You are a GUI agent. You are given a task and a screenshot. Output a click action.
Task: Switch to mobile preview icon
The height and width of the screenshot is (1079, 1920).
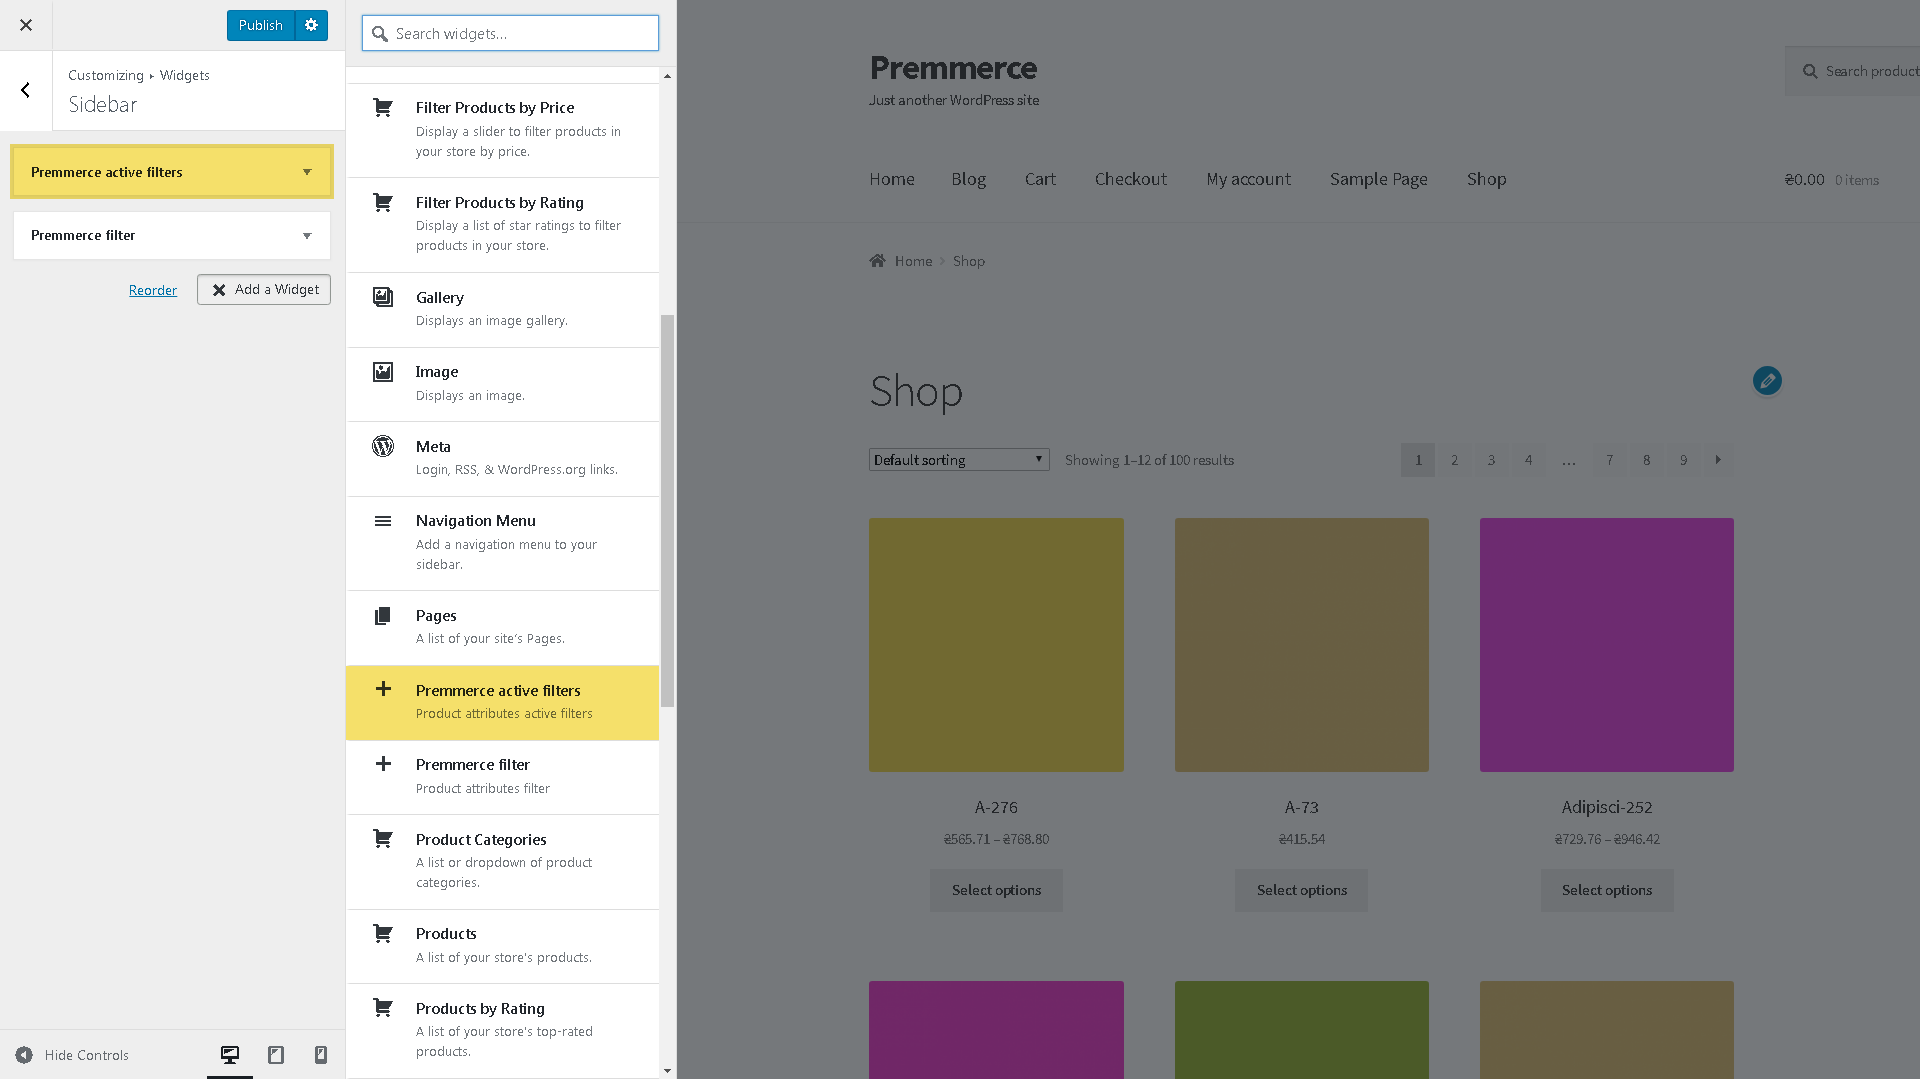pyautogui.click(x=321, y=1055)
